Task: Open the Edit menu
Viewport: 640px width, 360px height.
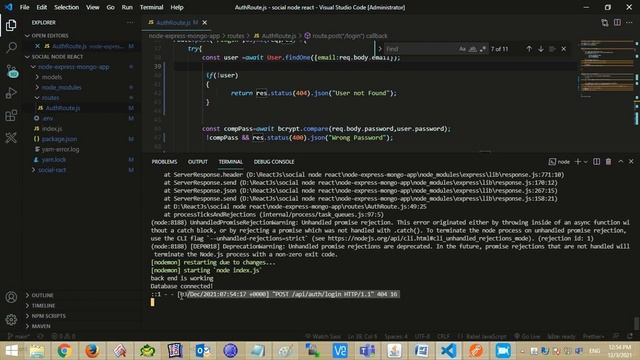Action: [42, 7]
